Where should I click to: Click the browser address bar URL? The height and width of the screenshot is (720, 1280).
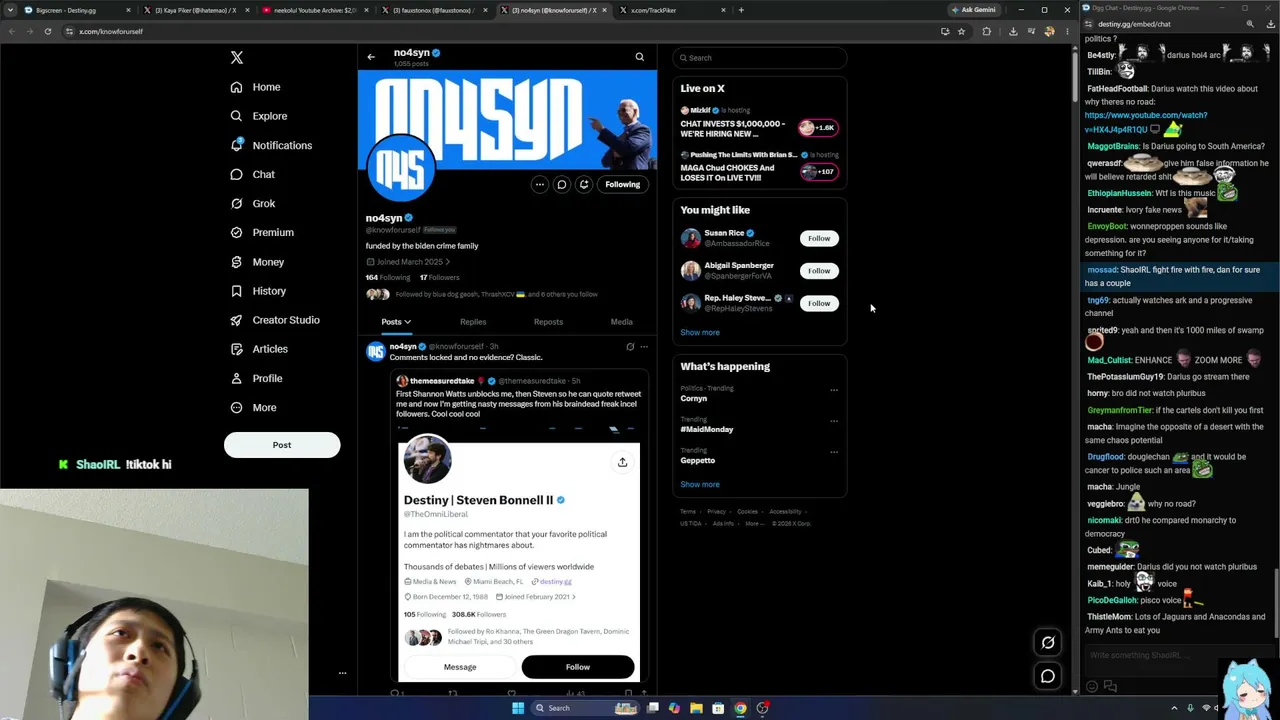tap(111, 31)
